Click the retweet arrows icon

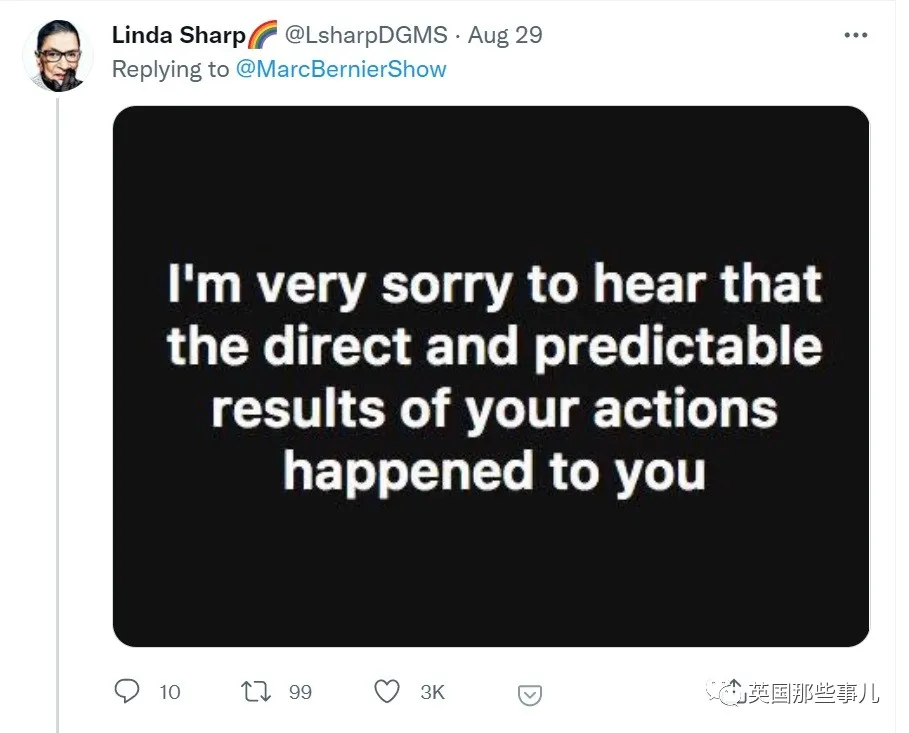pyautogui.click(x=255, y=691)
